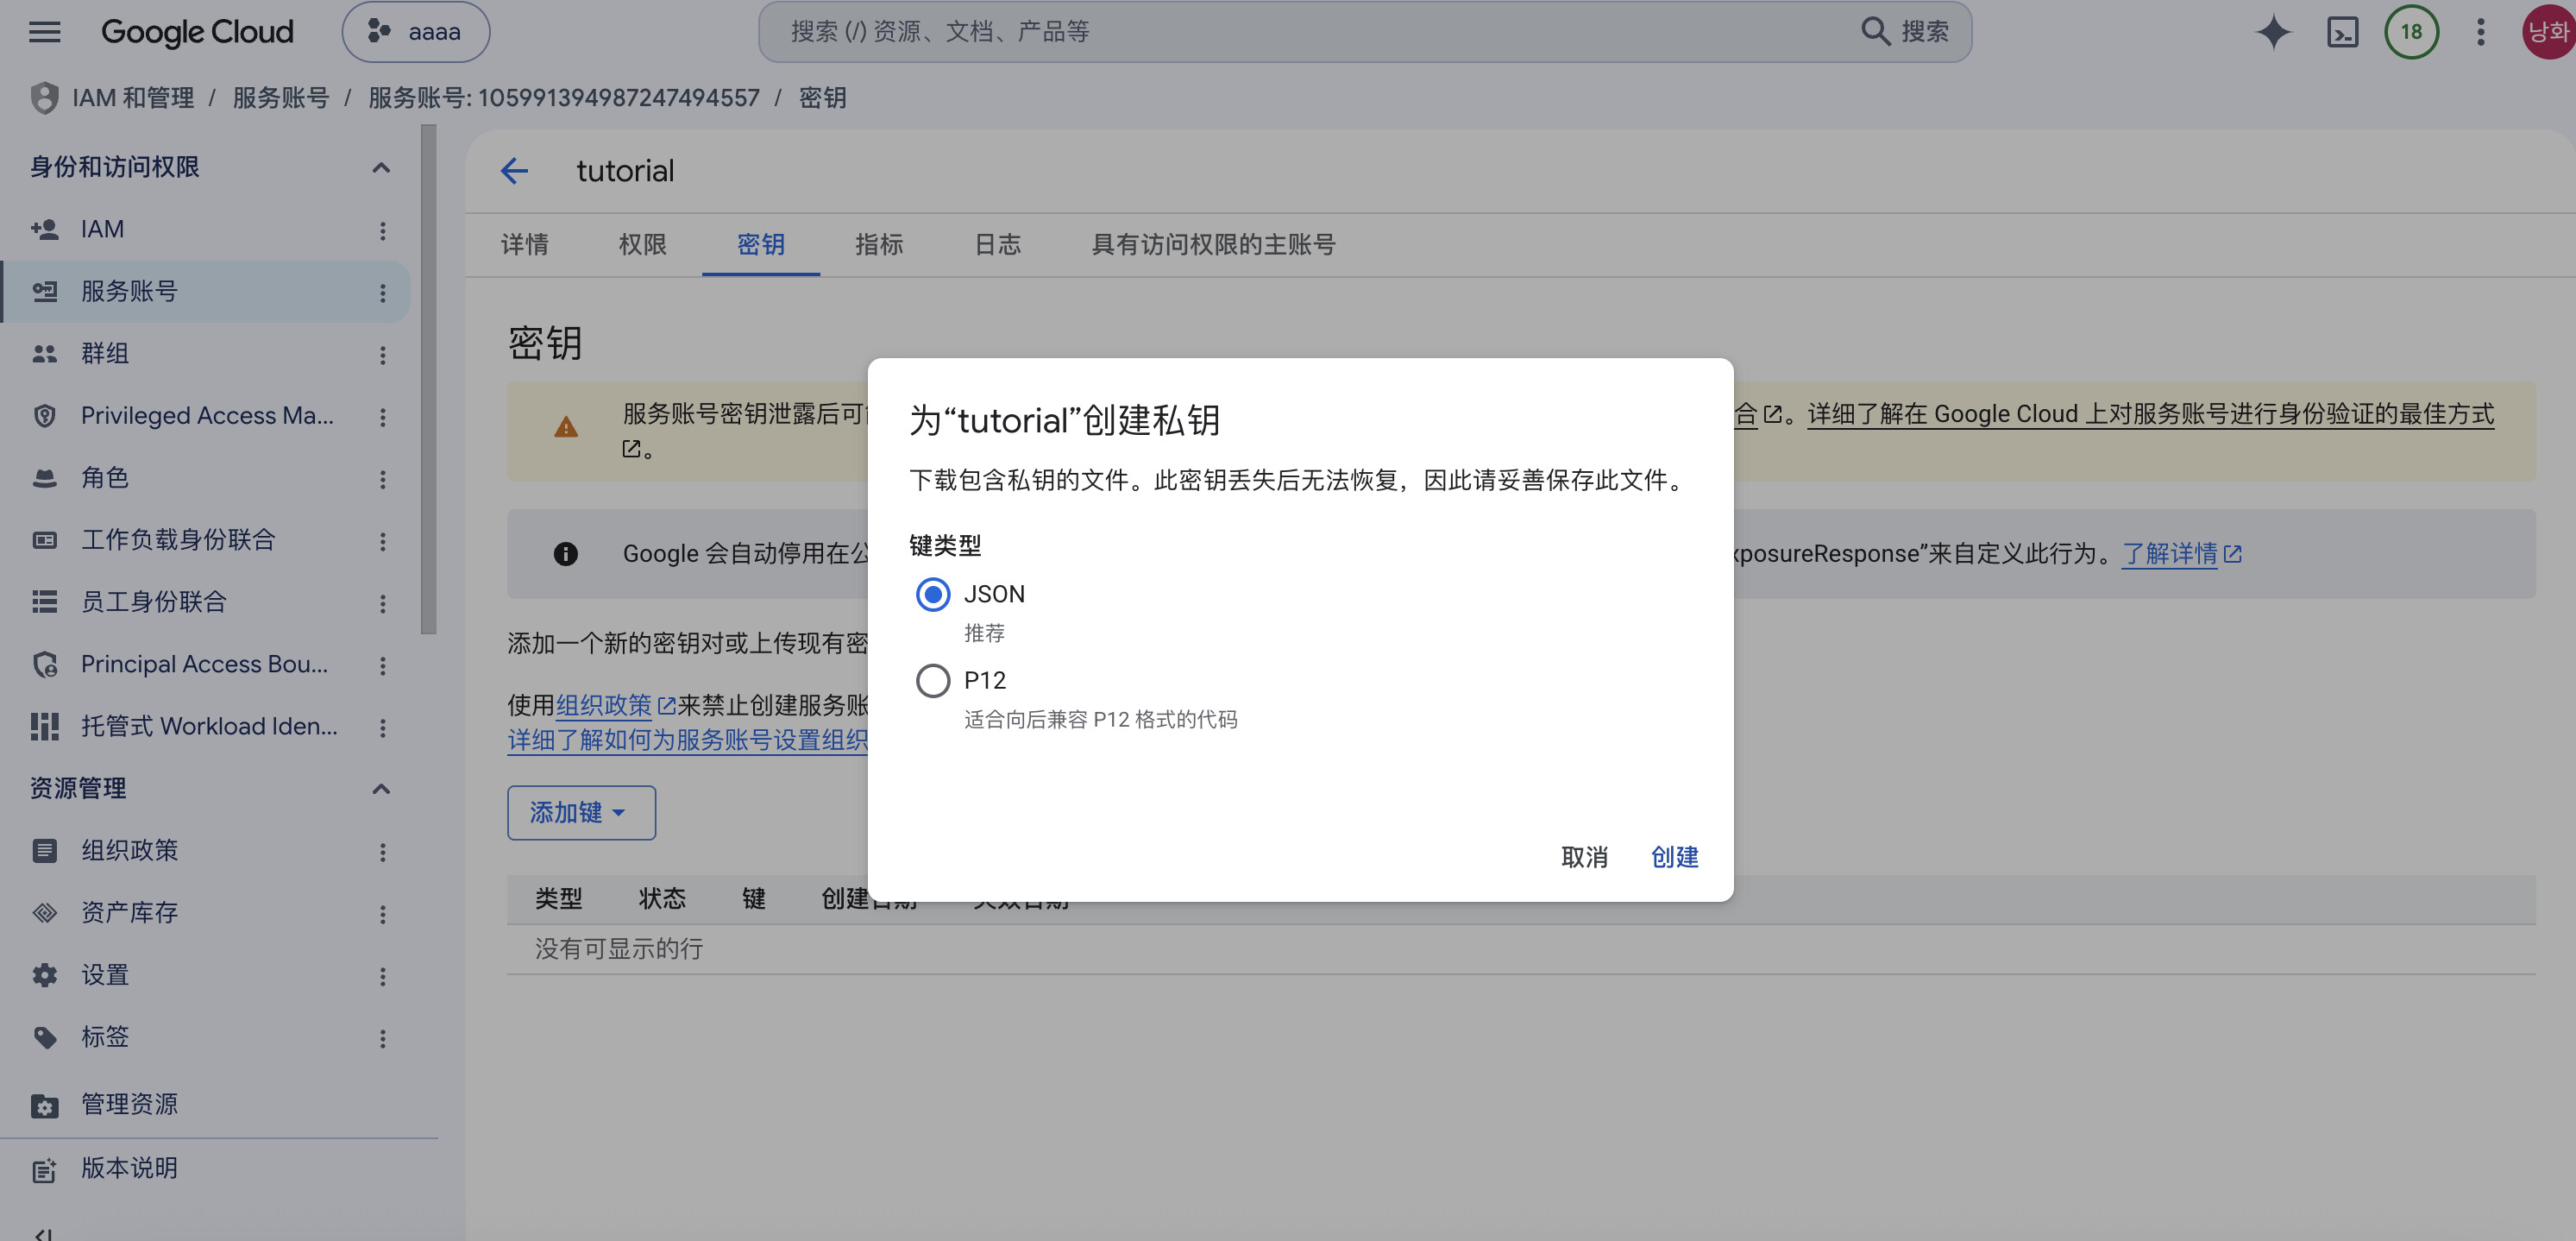This screenshot has width=2576, height=1241.
Task: Open the Google Cloud authentication best practices link
Action: click(x=2150, y=414)
